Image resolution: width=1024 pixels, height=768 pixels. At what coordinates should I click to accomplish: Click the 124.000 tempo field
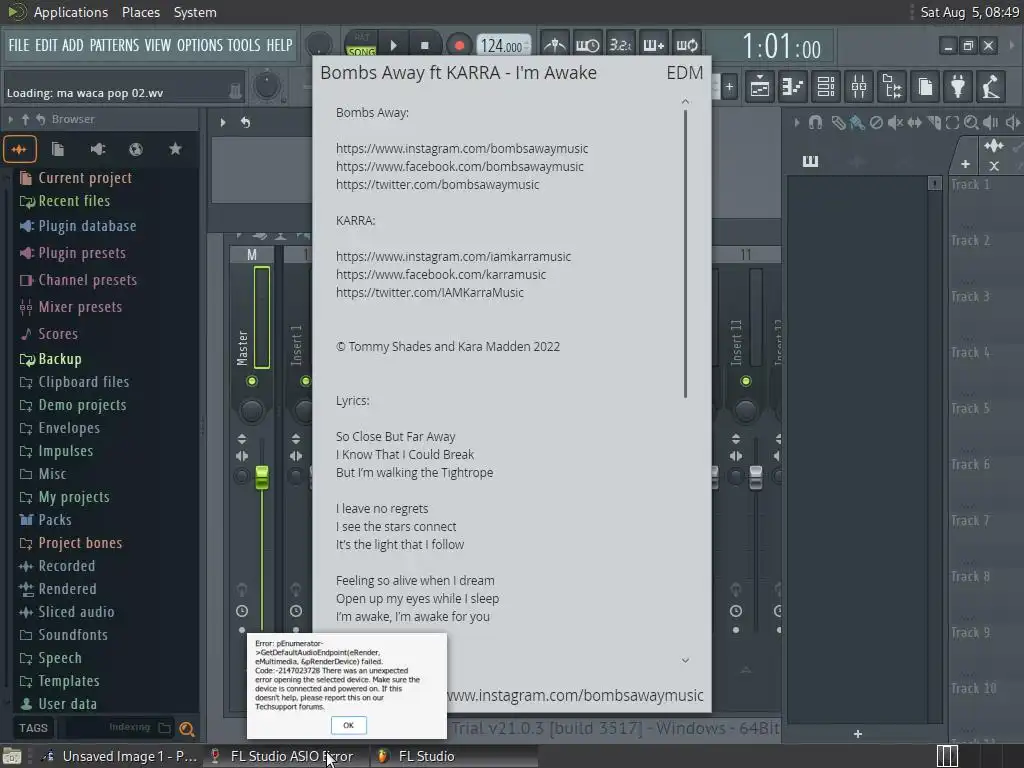503,46
